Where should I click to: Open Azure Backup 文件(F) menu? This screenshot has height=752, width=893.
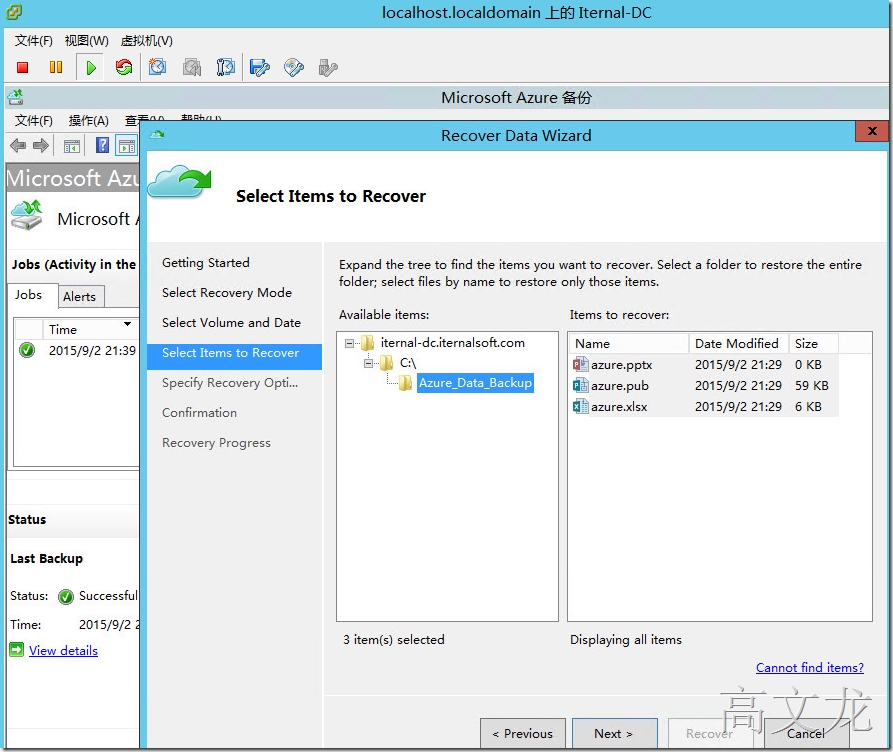[x=34, y=120]
